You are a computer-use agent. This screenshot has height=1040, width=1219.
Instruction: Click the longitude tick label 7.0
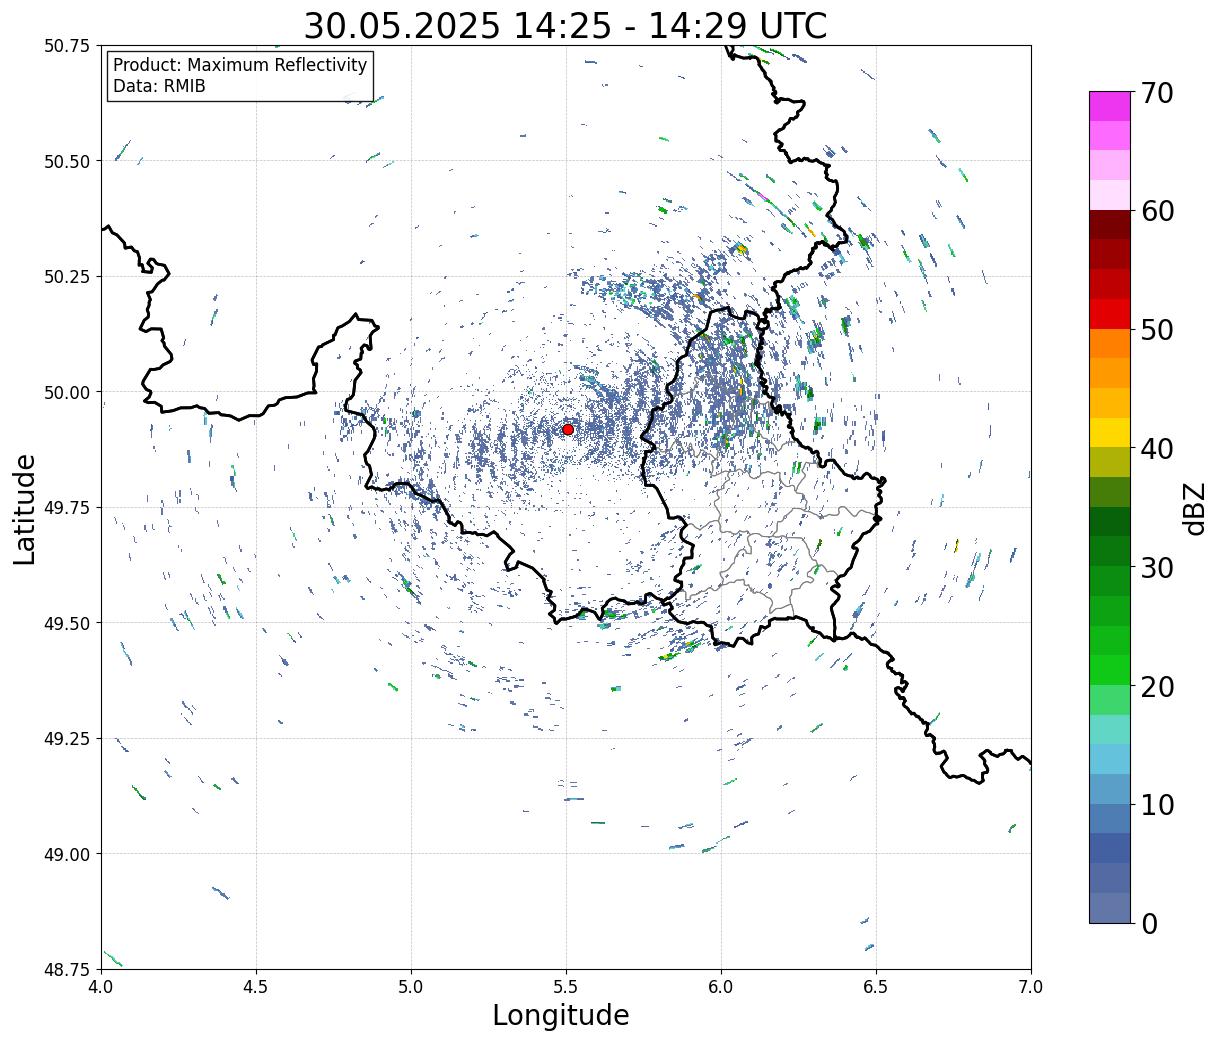1031,986
